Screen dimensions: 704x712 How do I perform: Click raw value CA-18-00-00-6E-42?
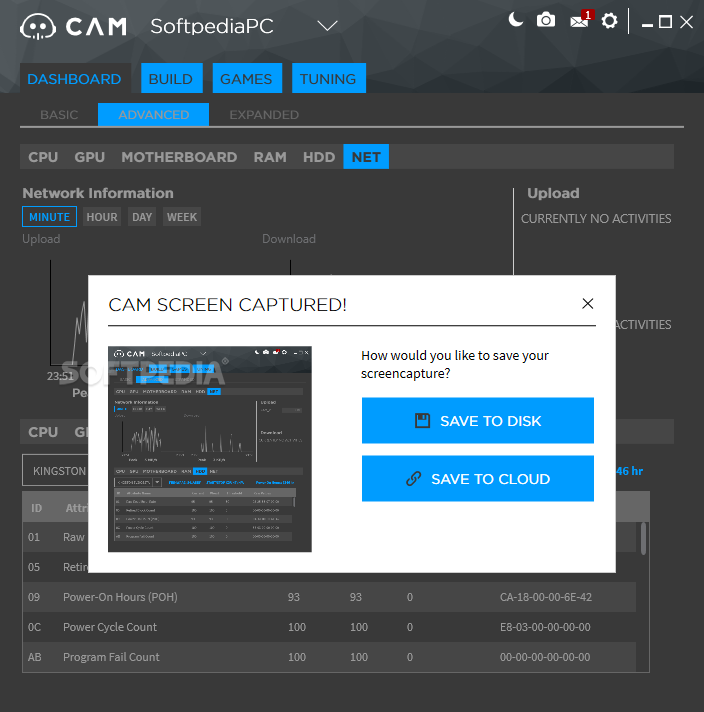point(545,597)
